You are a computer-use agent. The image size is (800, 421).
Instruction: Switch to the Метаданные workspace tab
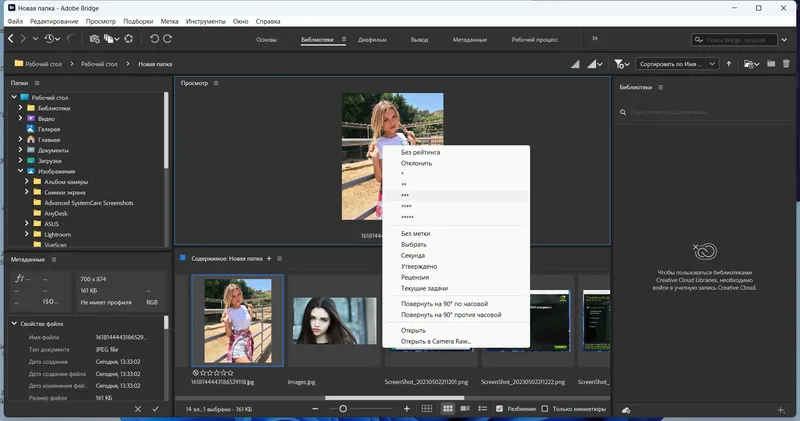pos(469,39)
